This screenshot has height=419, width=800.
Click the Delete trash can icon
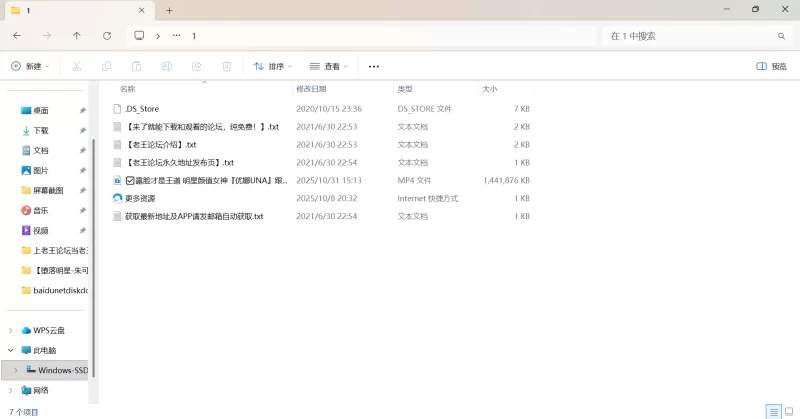point(227,66)
